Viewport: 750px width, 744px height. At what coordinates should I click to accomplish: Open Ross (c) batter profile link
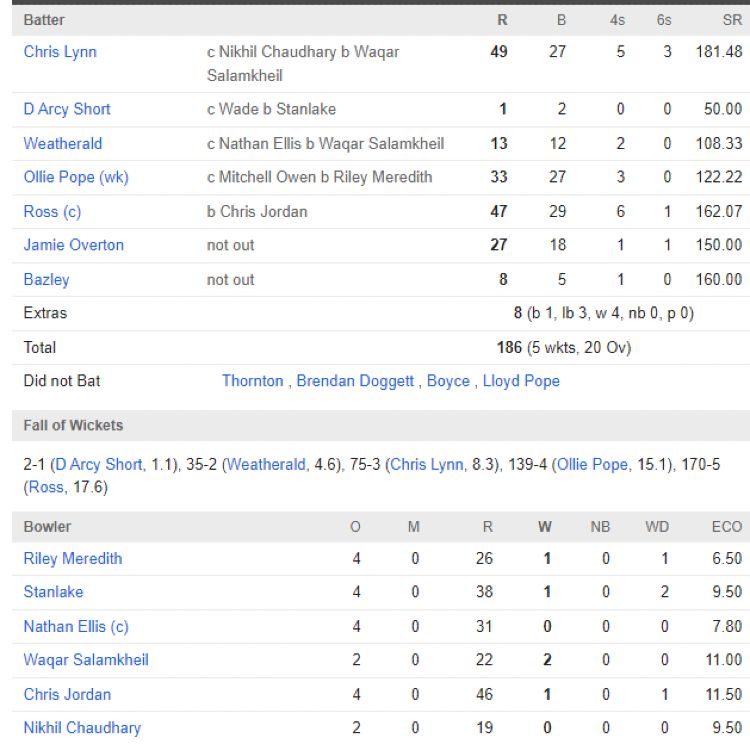coord(52,211)
